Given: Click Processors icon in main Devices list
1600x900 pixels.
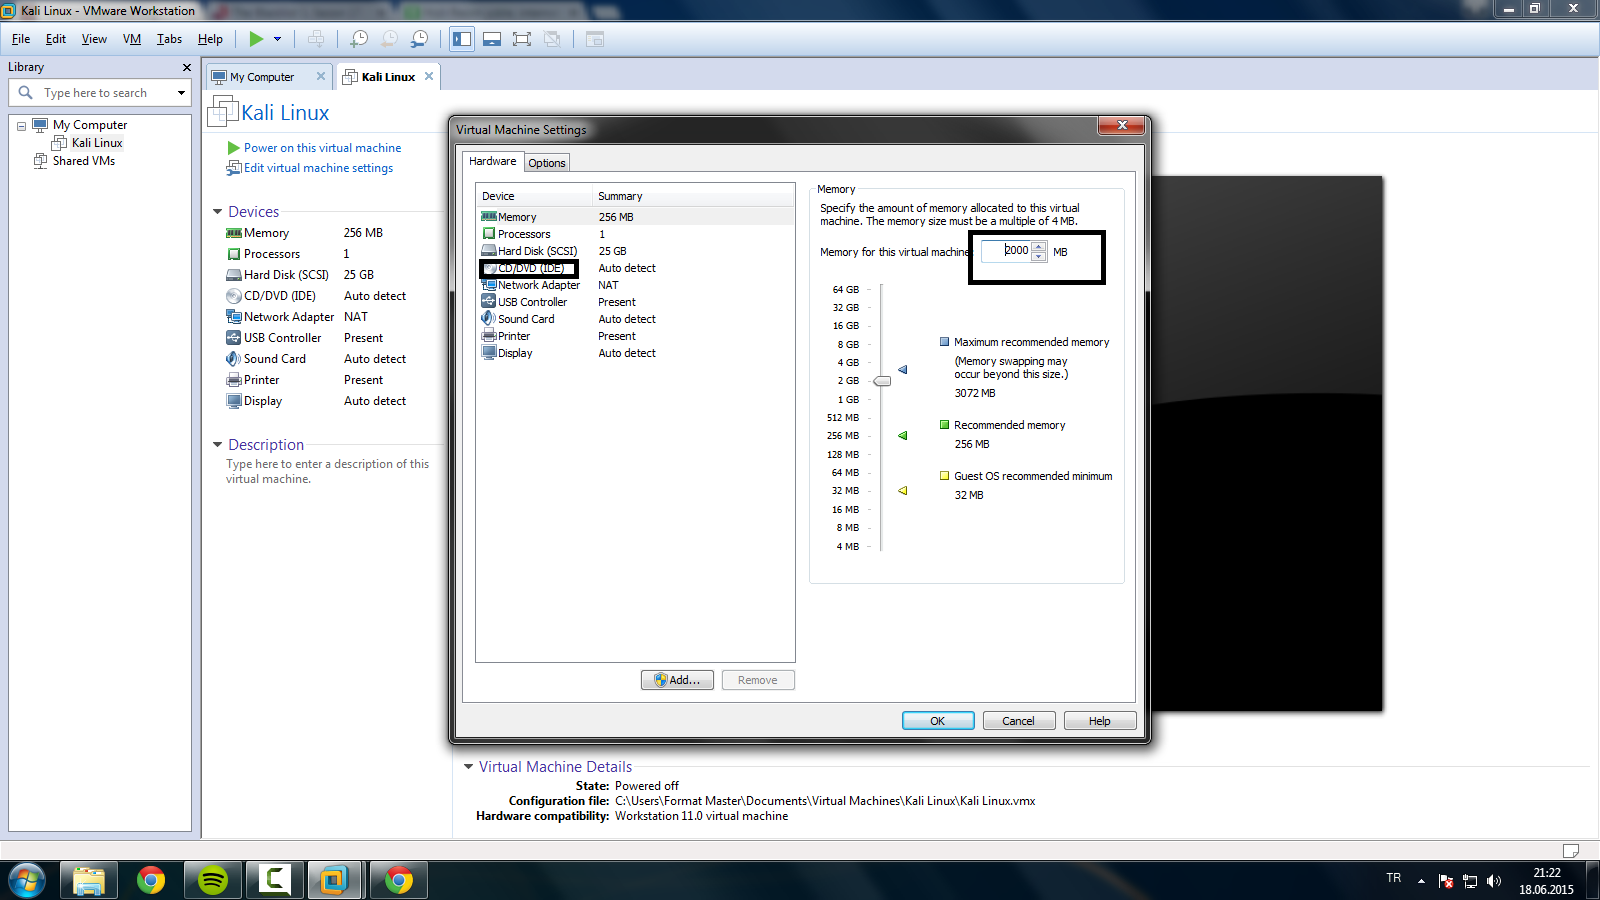Looking at the screenshot, I should pyautogui.click(x=234, y=254).
